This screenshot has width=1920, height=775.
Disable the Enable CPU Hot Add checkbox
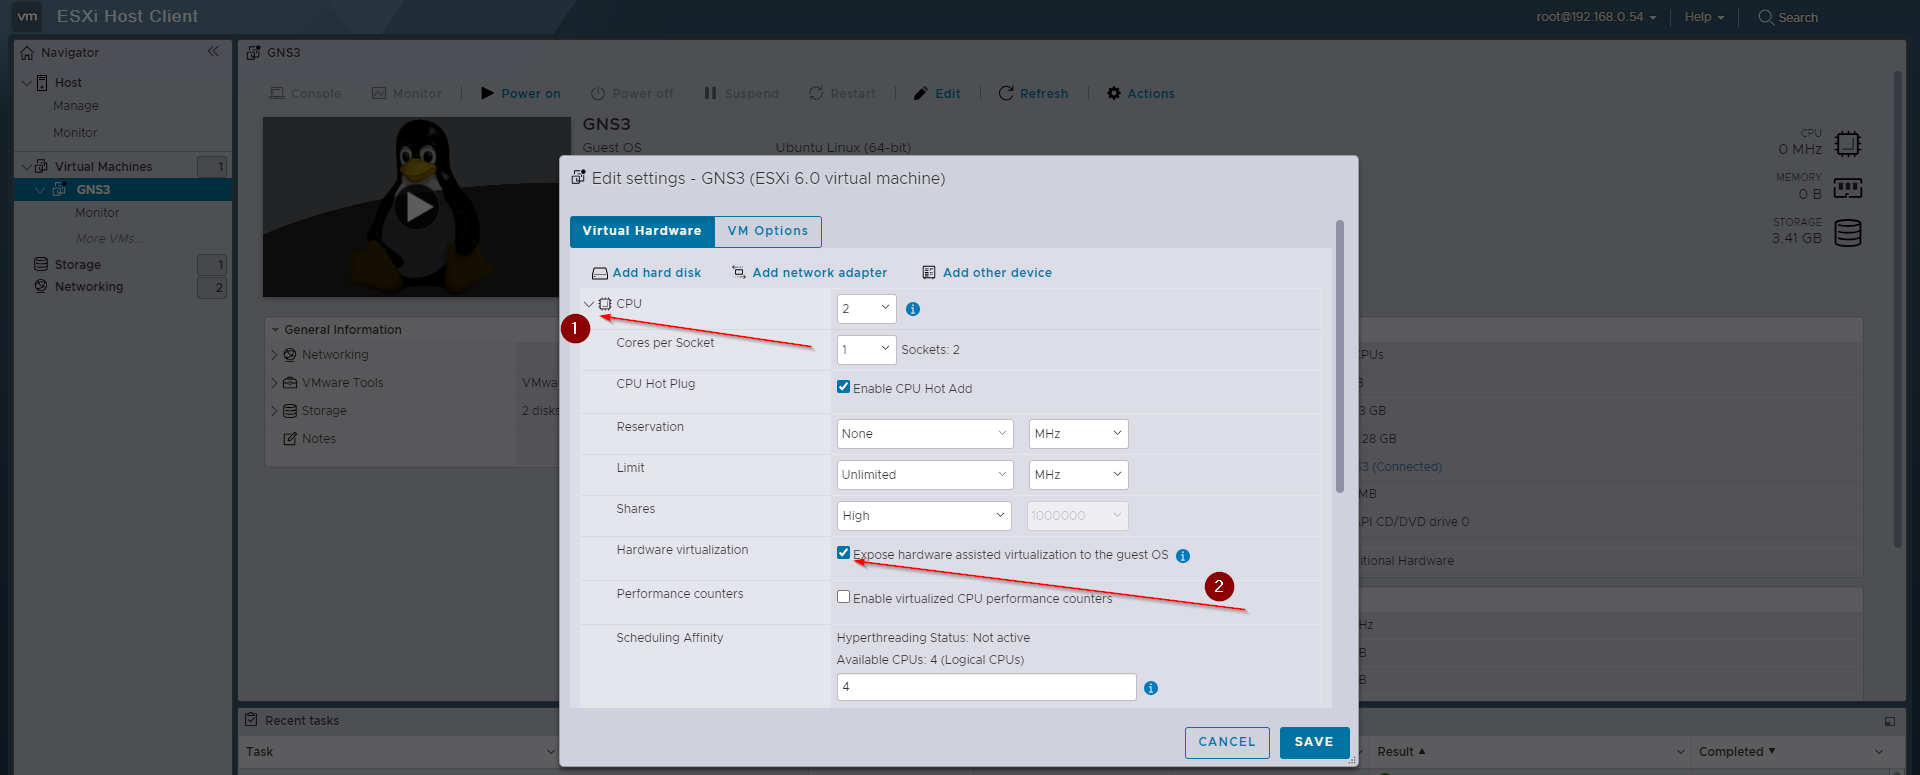(x=844, y=387)
